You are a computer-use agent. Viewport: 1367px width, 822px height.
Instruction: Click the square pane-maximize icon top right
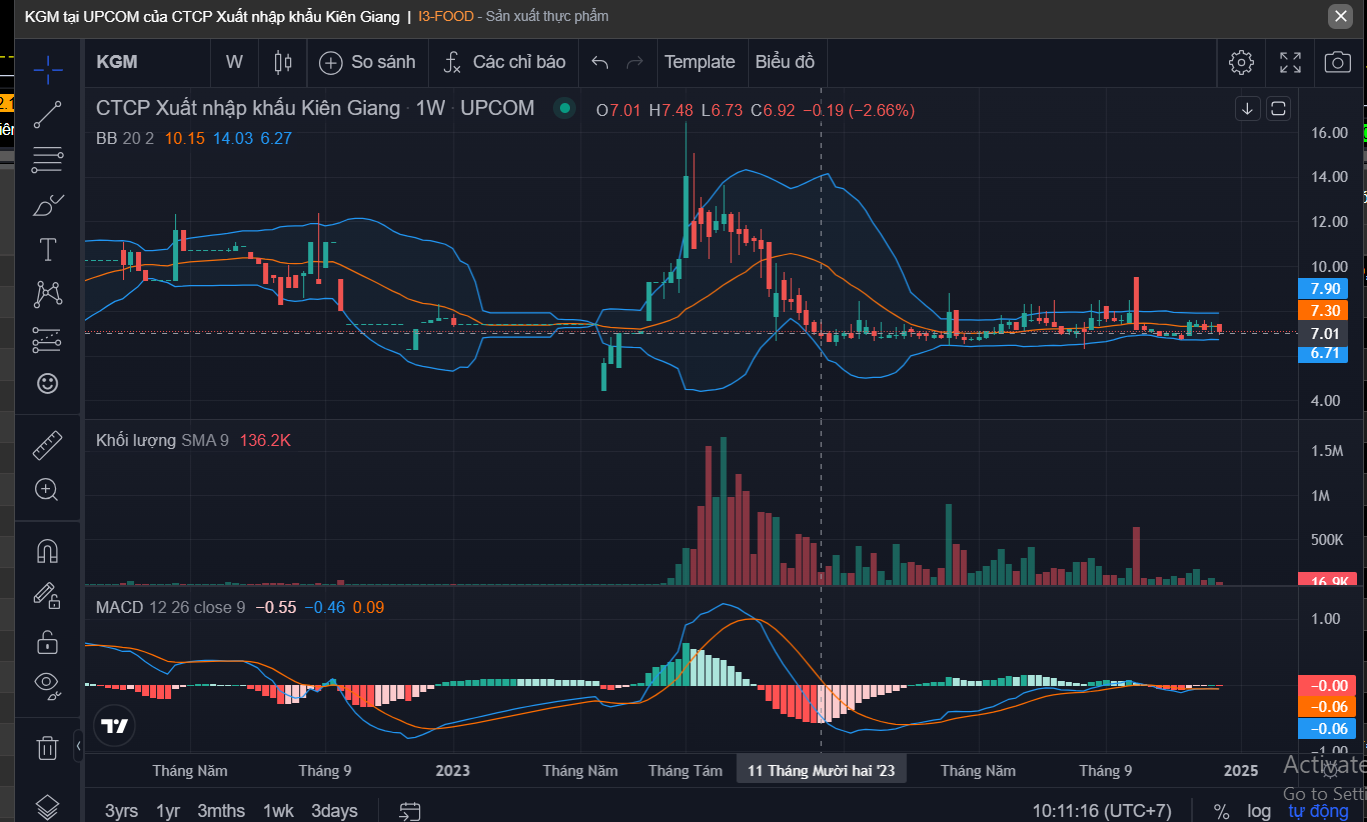tap(1279, 109)
